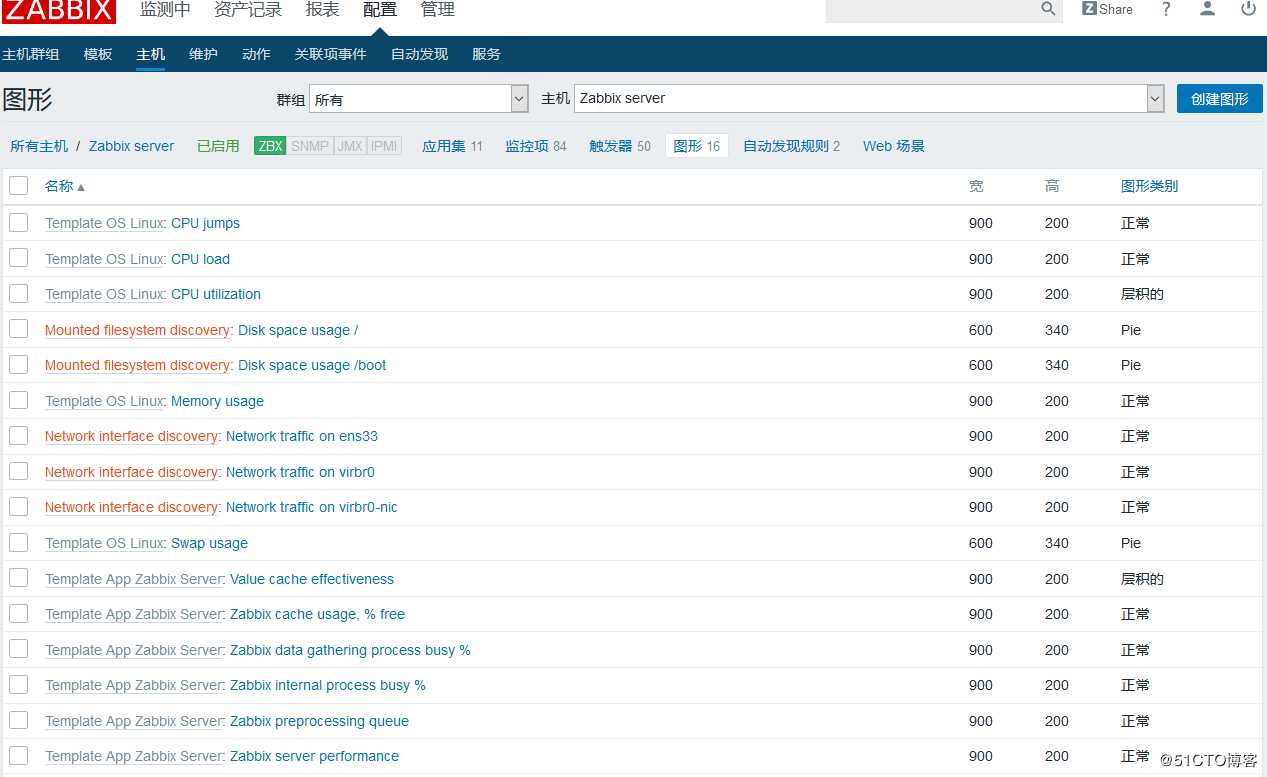This screenshot has width=1267, height=777.
Task: Check the Disk space usage /boot checkbox
Action: [19, 364]
